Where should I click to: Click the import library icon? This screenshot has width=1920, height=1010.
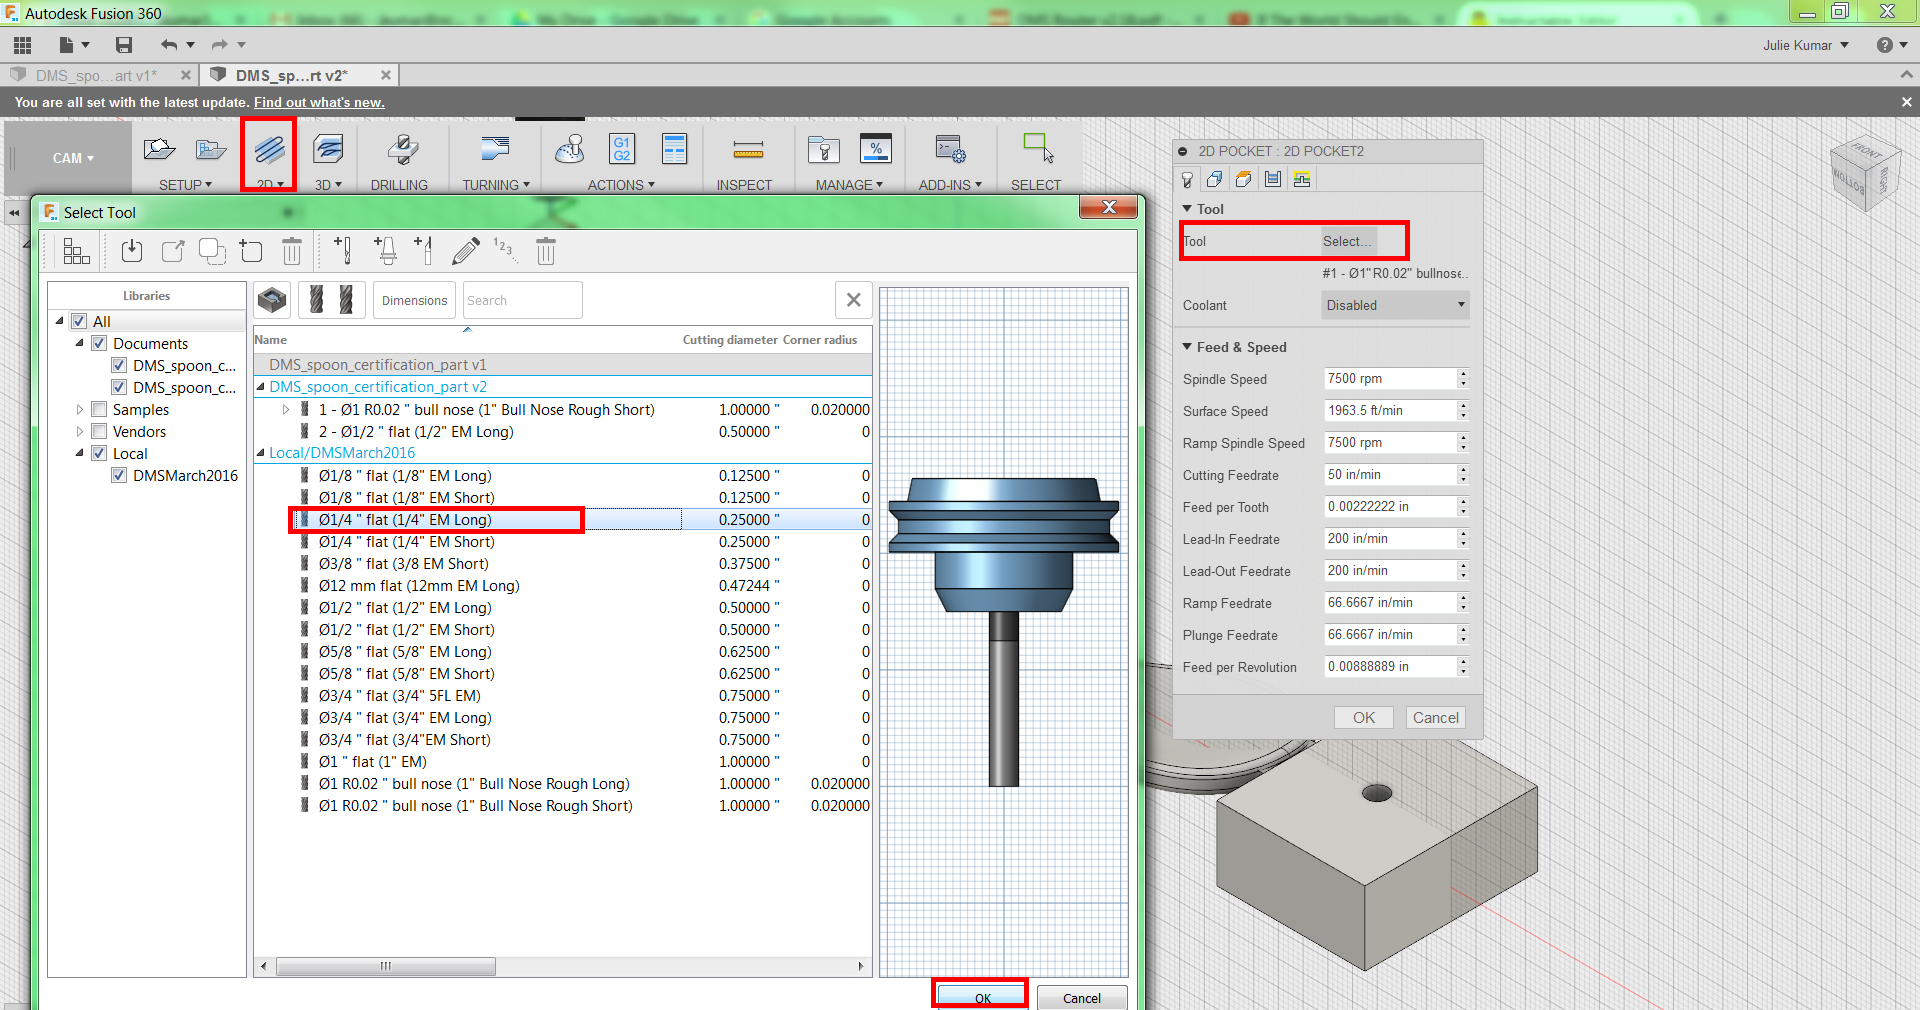click(132, 251)
